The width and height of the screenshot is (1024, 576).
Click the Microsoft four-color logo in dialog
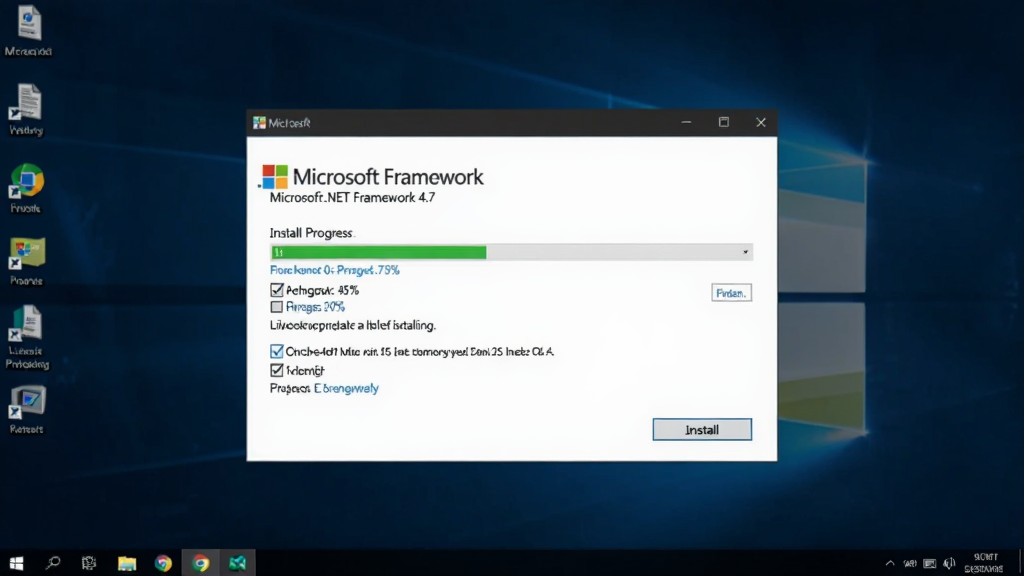(x=275, y=176)
